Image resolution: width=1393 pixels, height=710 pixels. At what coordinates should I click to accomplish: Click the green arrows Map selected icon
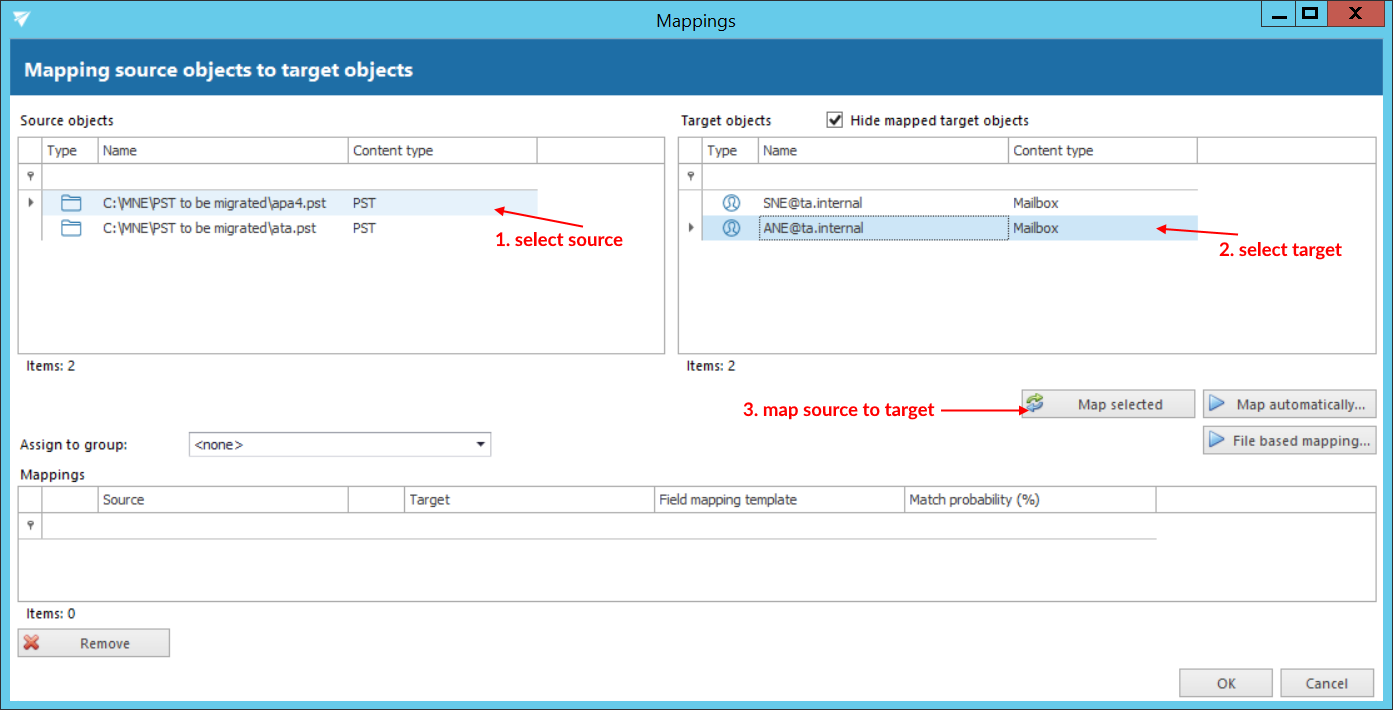click(1035, 403)
